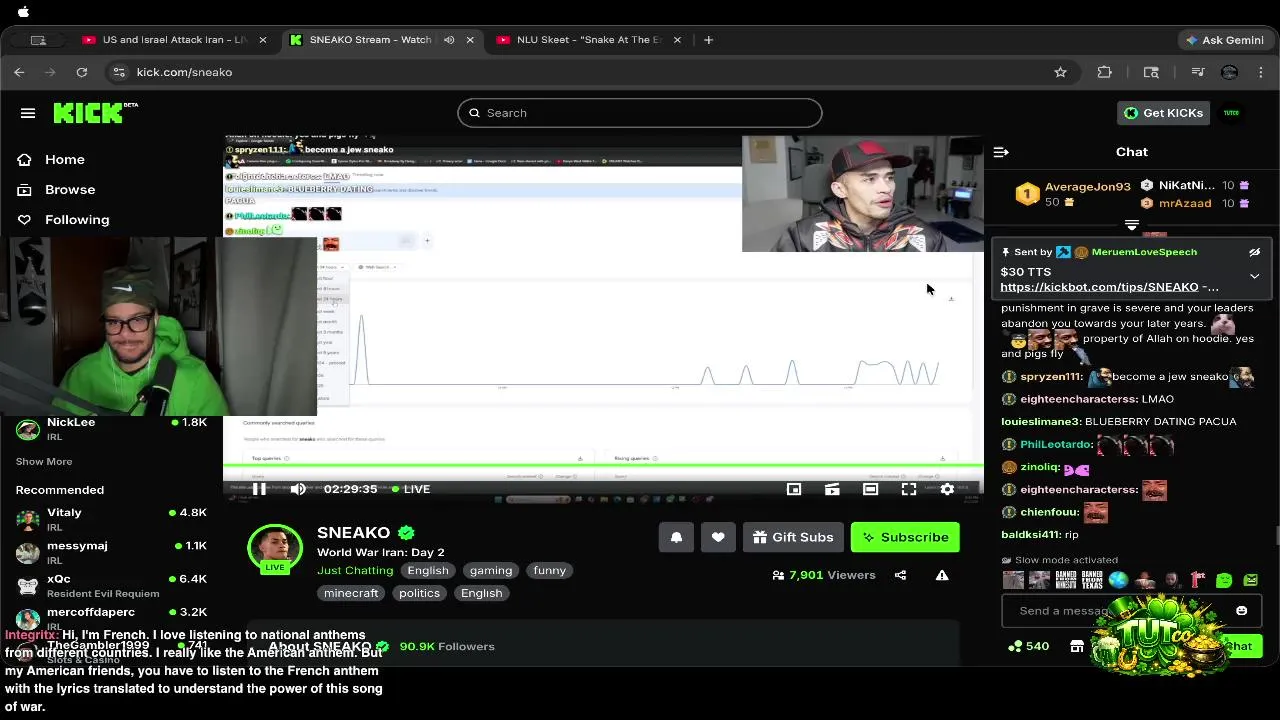Bookmark this page with the star
The height and width of the screenshot is (720, 1280).
(1060, 72)
